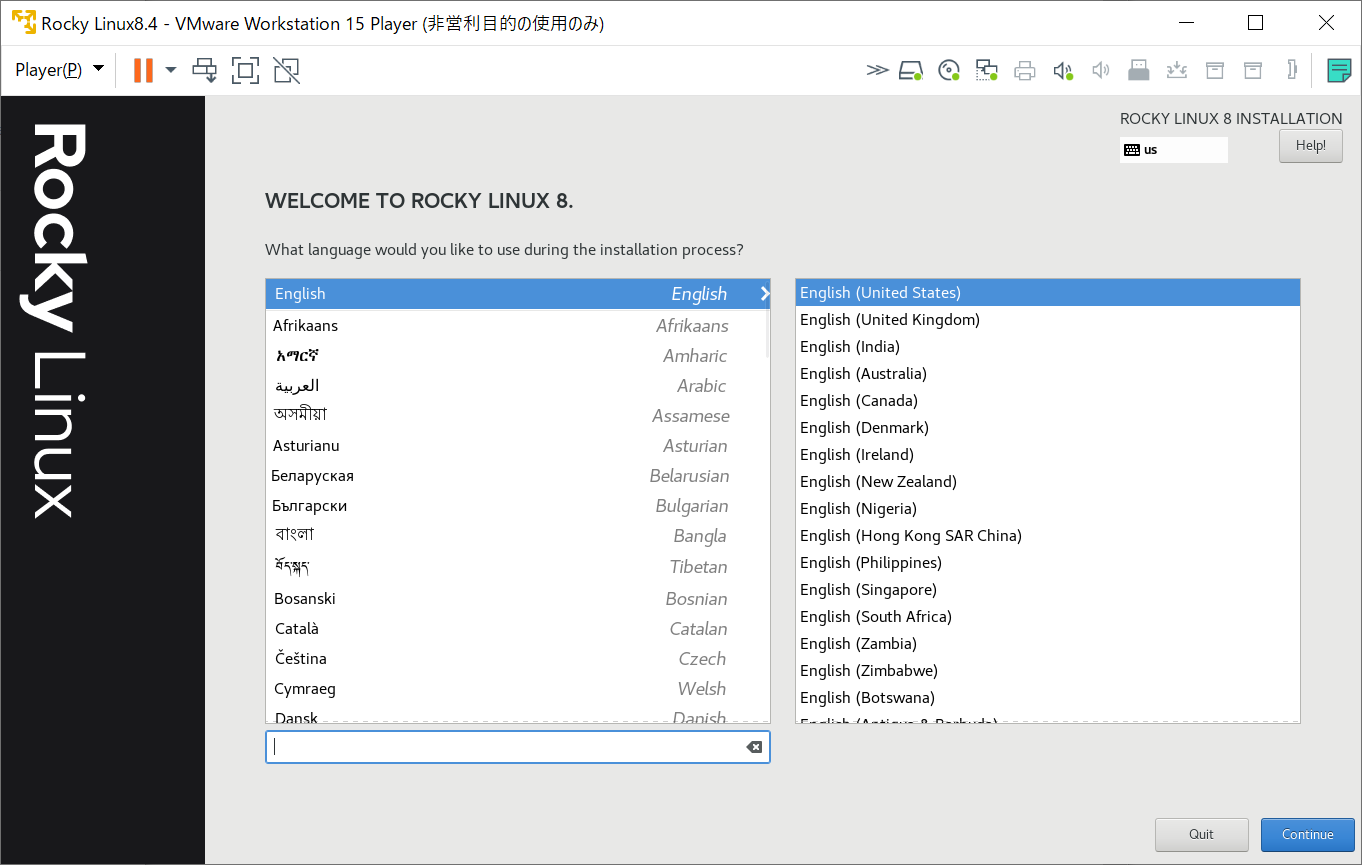Choose English (Singapore) locale
The image size is (1362, 865).
click(x=1048, y=590)
